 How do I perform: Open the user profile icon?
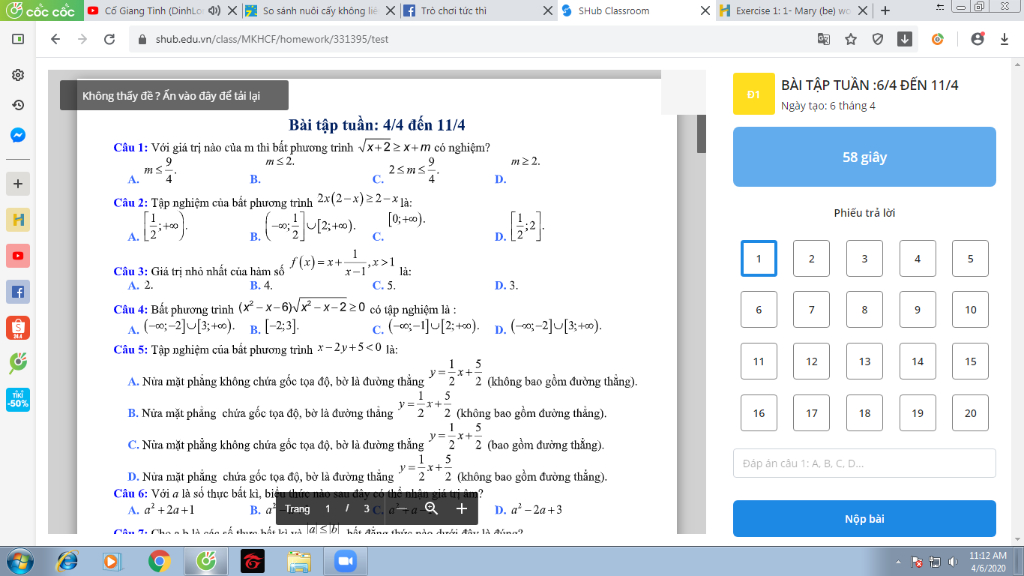tap(977, 39)
